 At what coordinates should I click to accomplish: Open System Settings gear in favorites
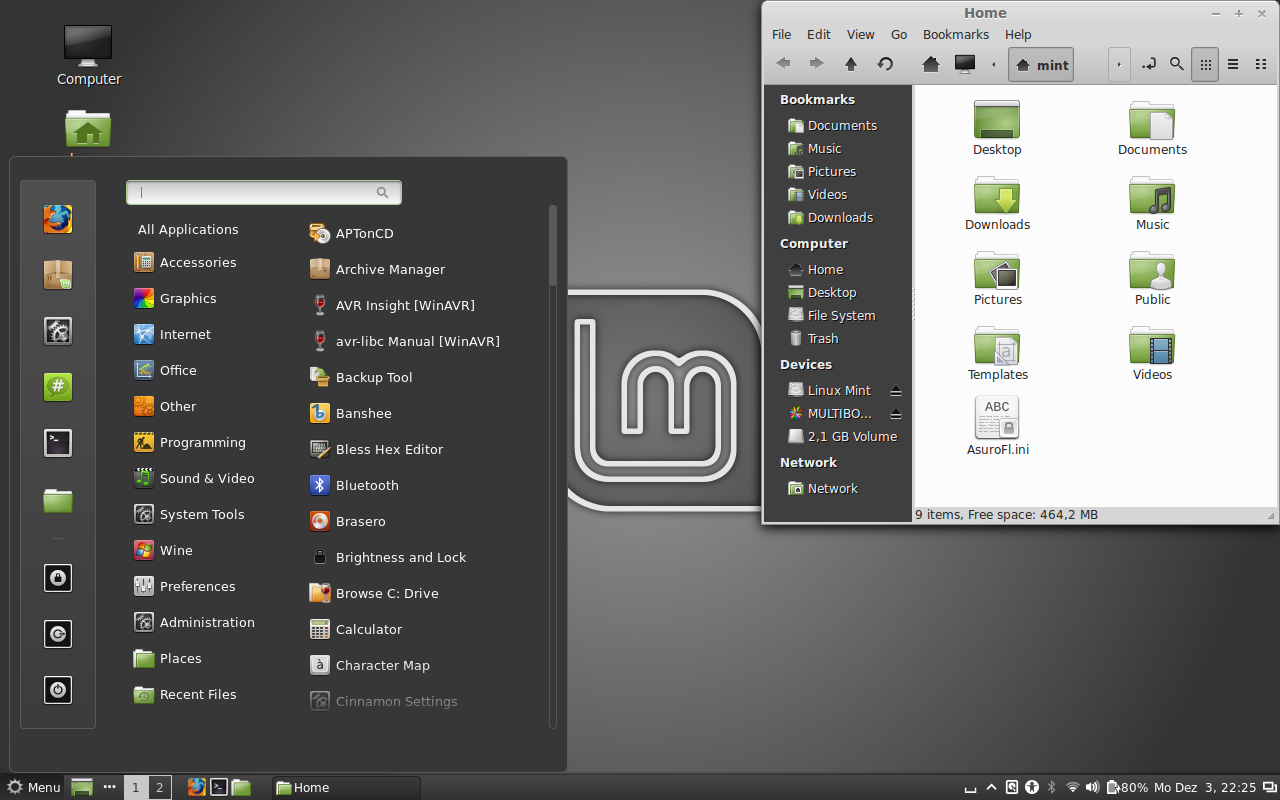[58, 331]
